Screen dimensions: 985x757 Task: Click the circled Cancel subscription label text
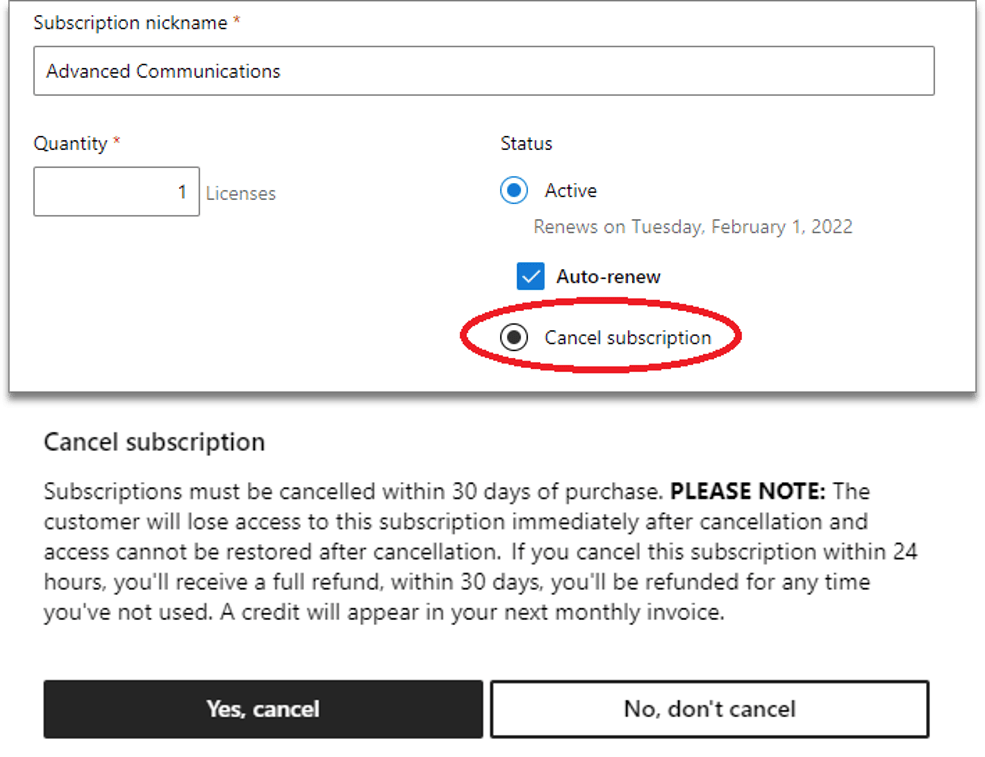click(x=627, y=338)
